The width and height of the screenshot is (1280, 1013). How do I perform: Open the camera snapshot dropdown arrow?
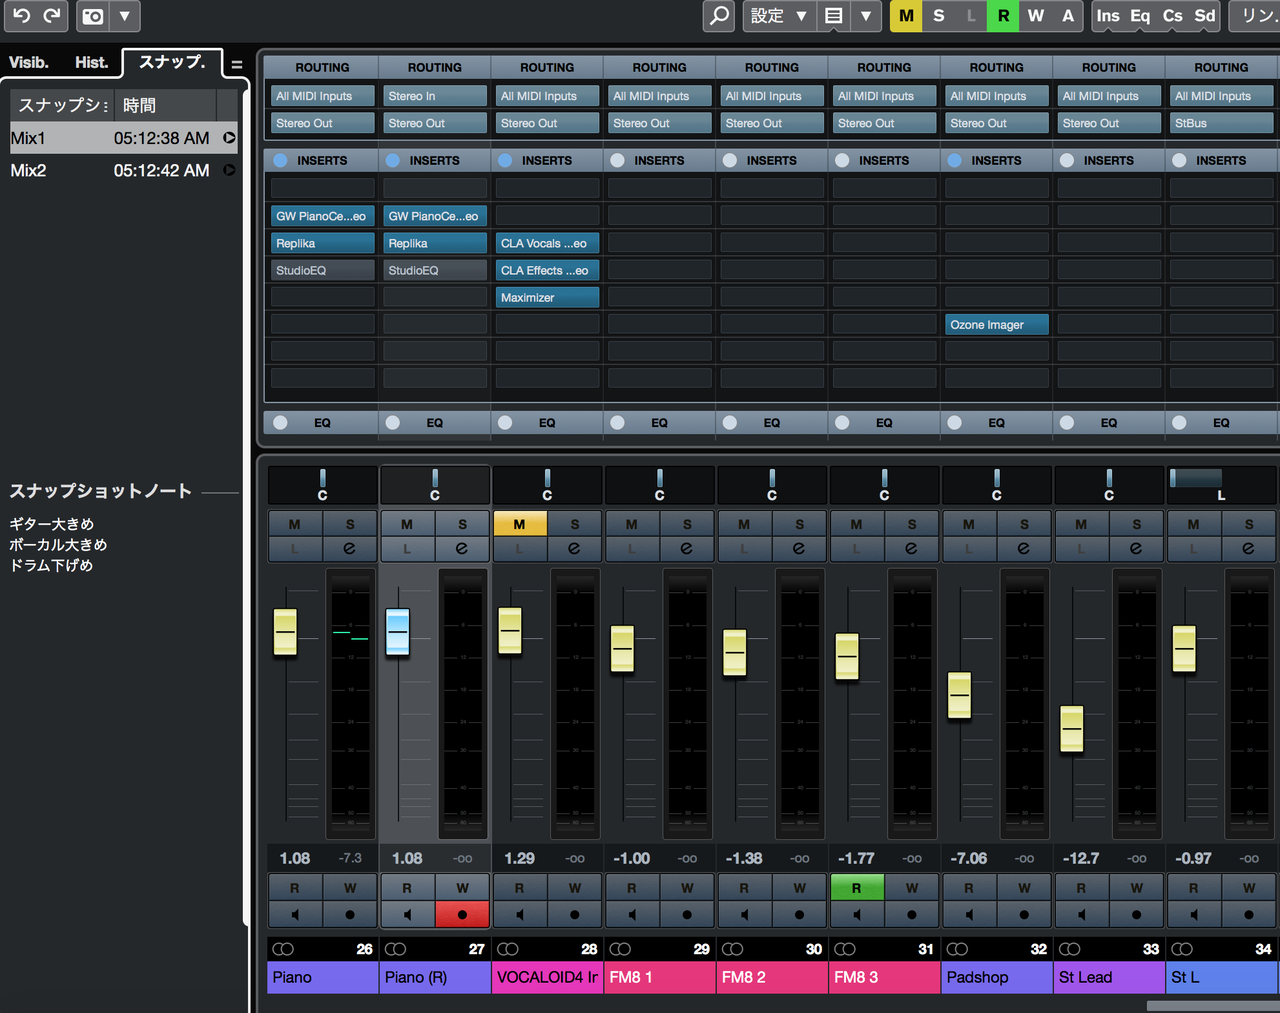pyautogui.click(x=125, y=16)
